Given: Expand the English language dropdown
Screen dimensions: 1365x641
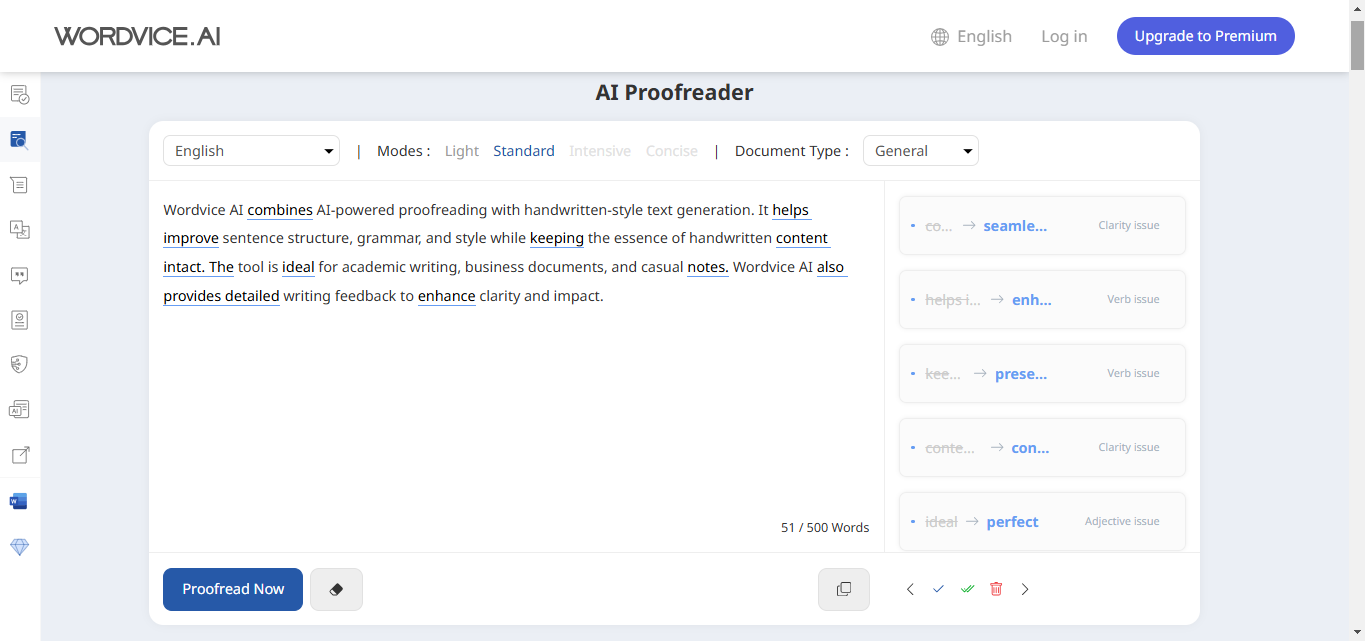Looking at the screenshot, I should click(x=251, y=151).
